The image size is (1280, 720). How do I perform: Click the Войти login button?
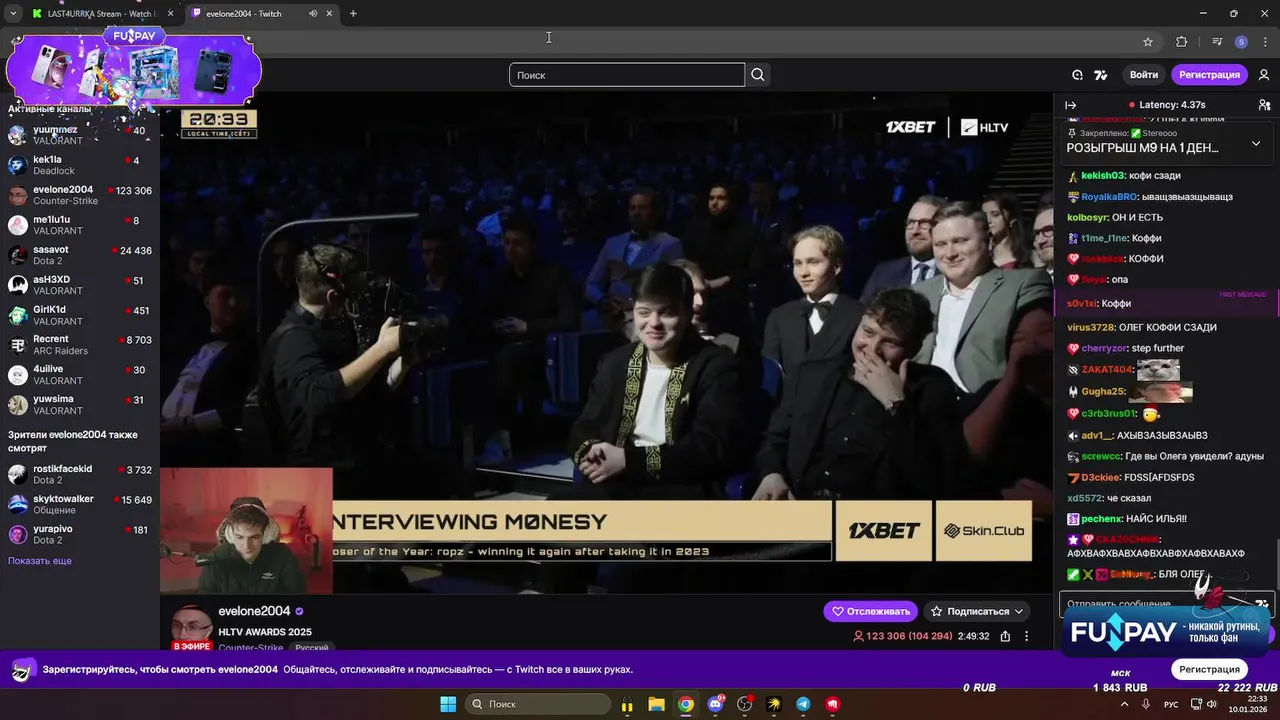tap(1144, 75)
